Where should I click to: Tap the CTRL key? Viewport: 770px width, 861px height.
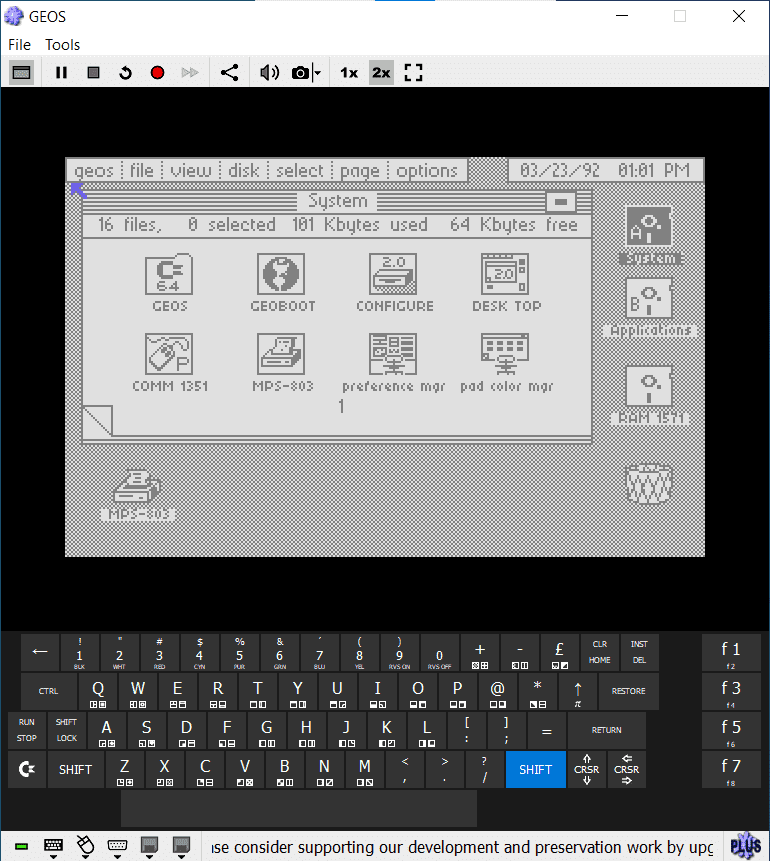(48, 691)
